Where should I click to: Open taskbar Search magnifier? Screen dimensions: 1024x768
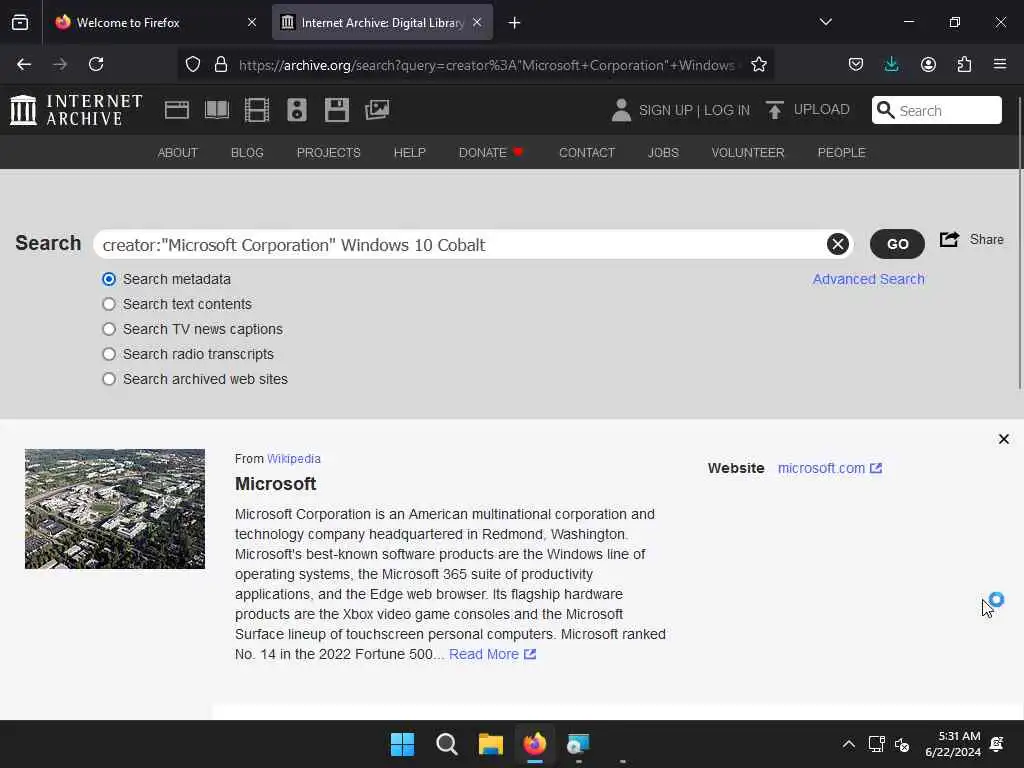point(447,744)
